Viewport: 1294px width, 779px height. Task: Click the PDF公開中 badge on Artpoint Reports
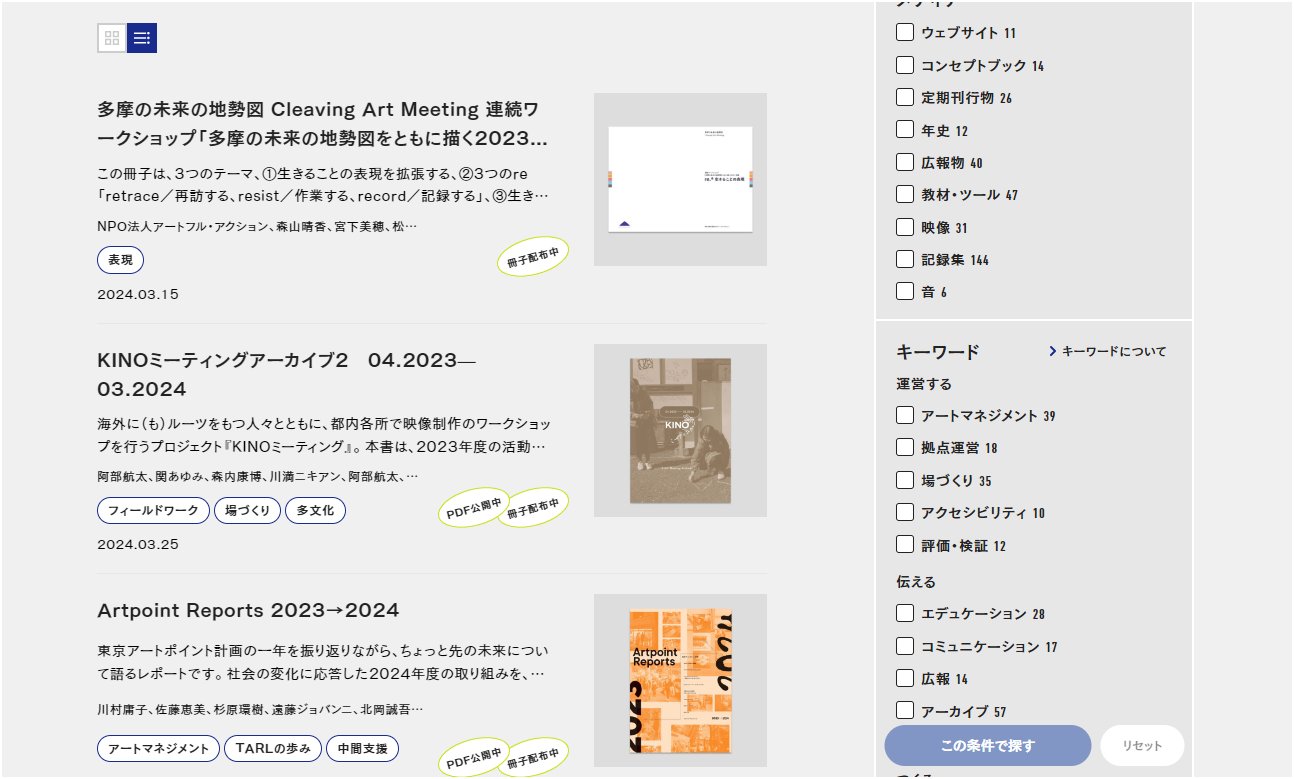(x=474, y=758)
